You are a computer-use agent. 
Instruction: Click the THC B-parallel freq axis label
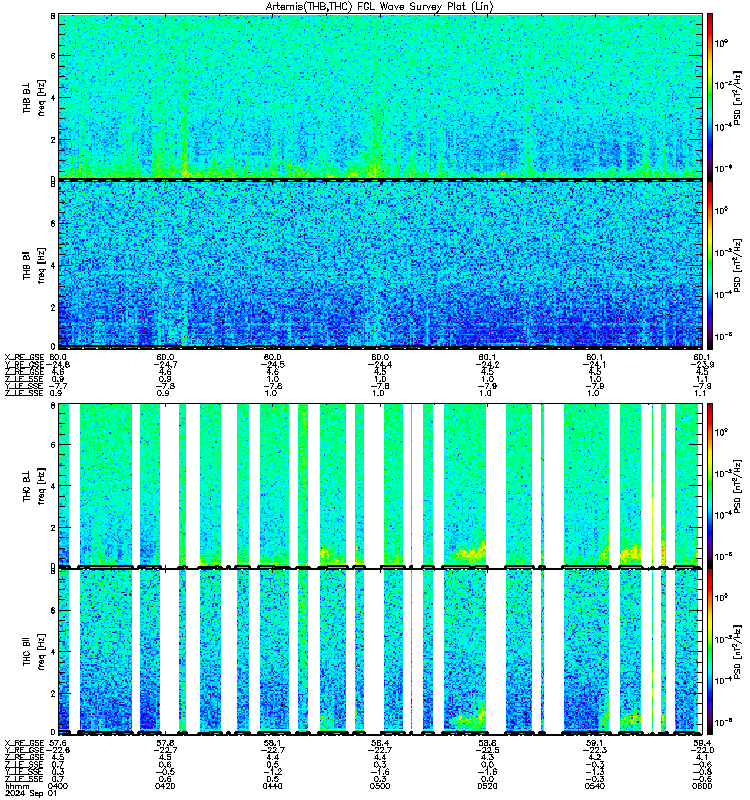(x=34, y=652)
